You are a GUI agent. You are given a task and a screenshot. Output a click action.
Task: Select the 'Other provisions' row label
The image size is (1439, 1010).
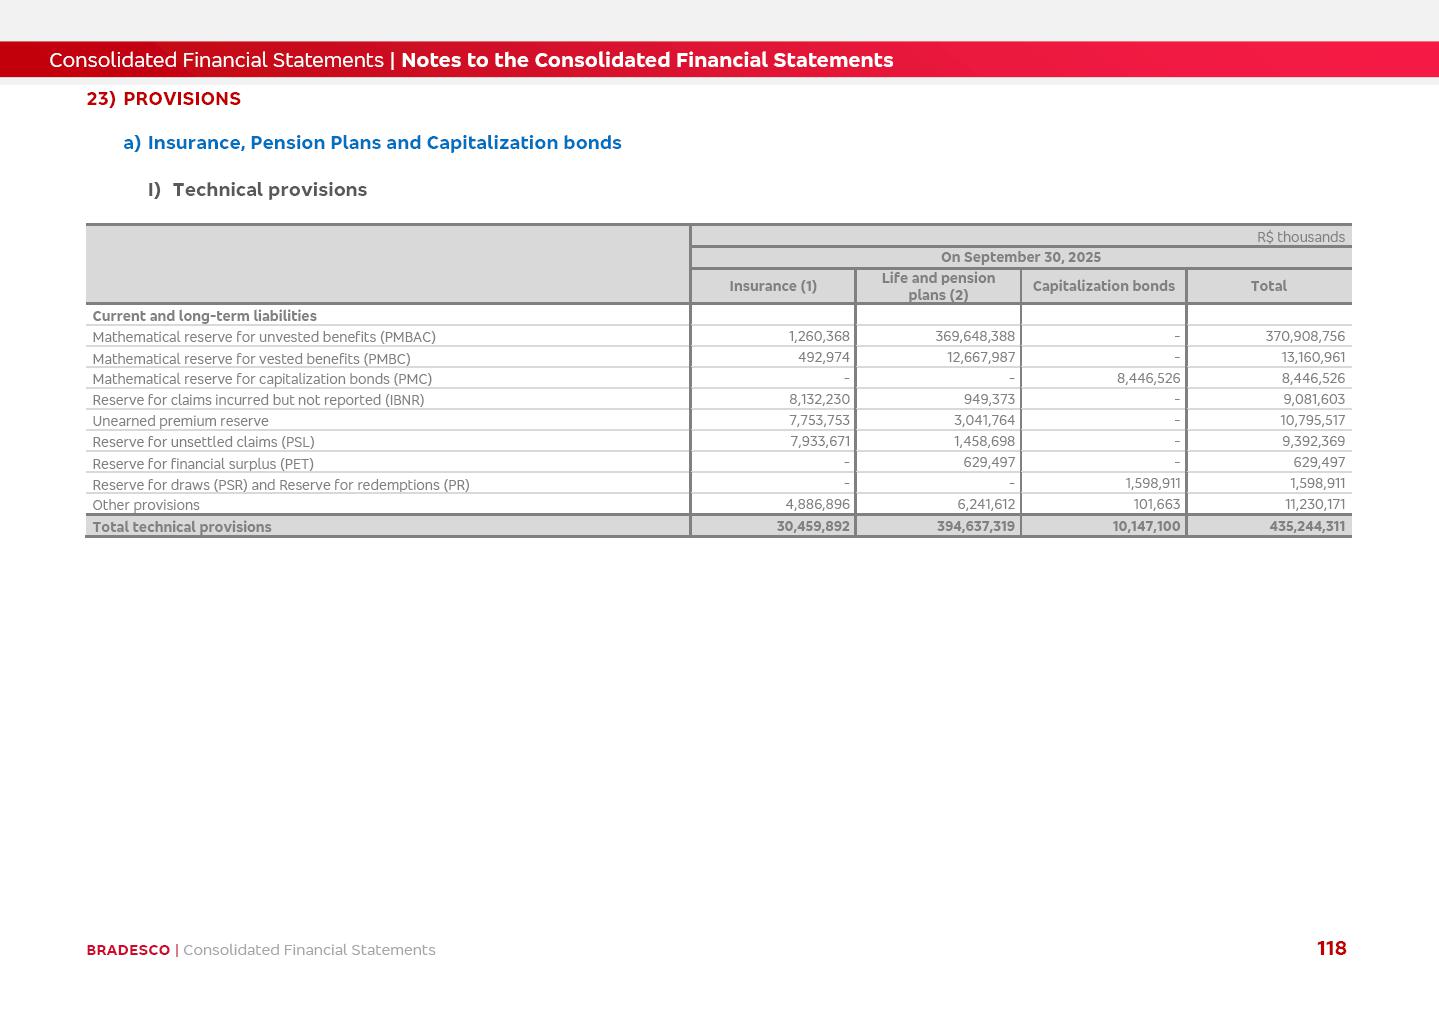pyautogui.click(x=146, y=505)
